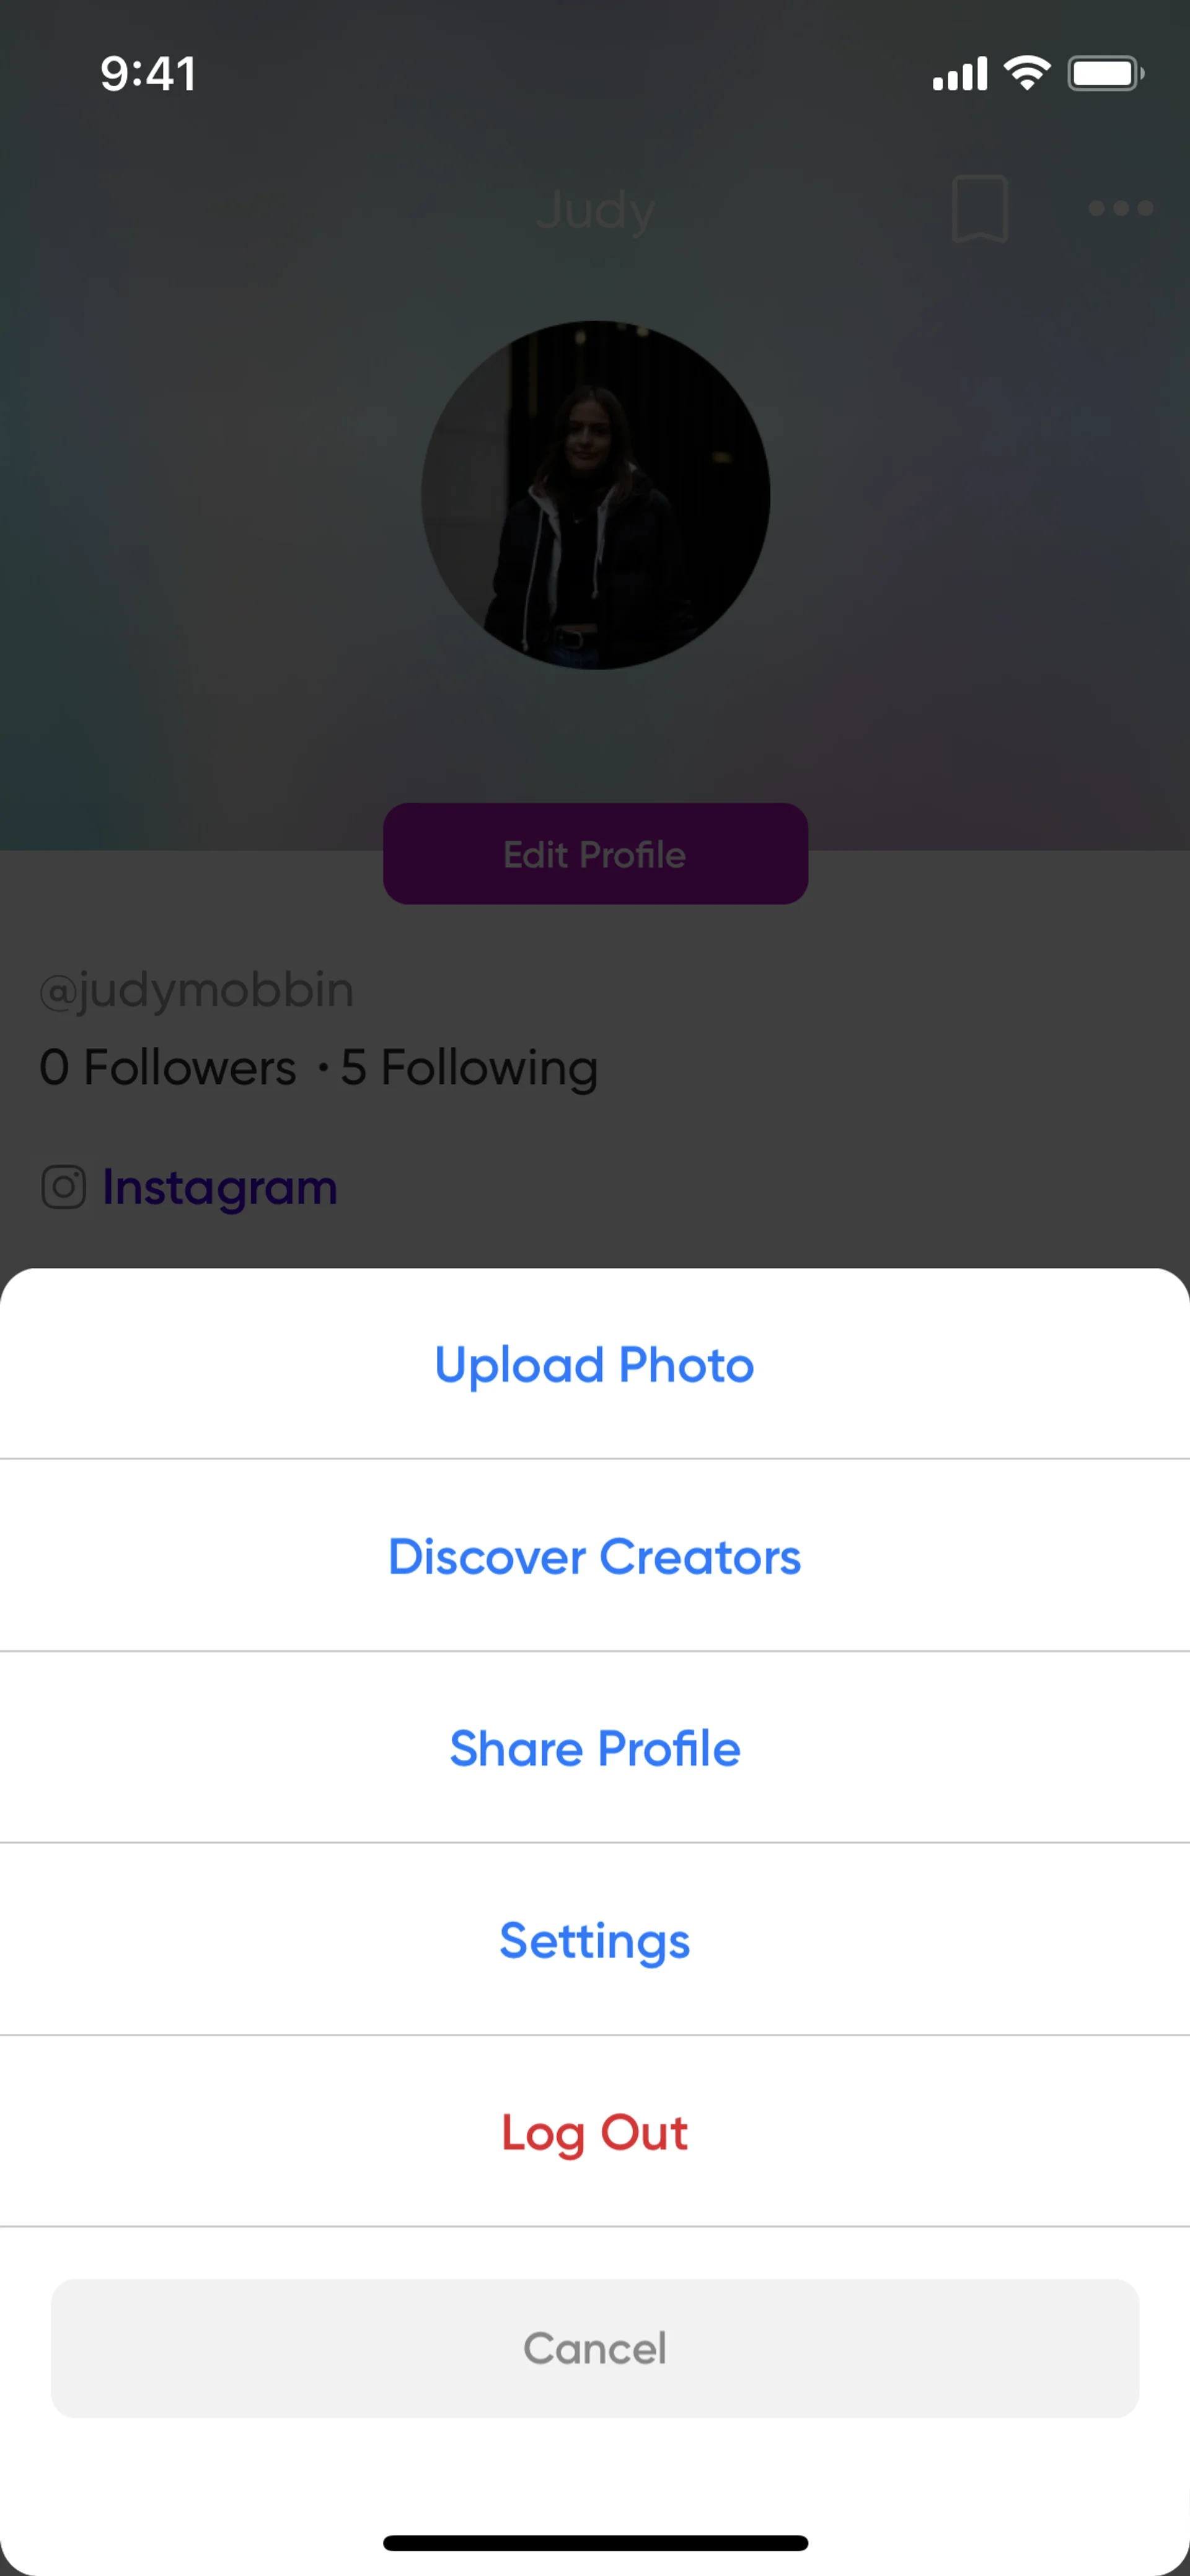Tap the Instagram logo icon
Screen dimensions: 1190x2576
[x=63, y=1187]
